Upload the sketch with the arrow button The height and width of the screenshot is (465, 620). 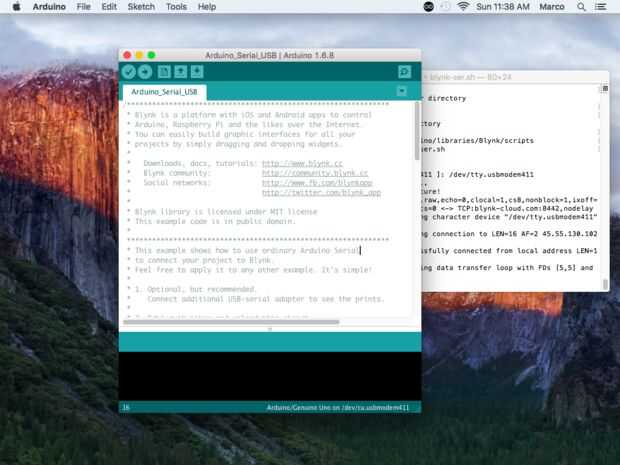click(x=145, y=72)
